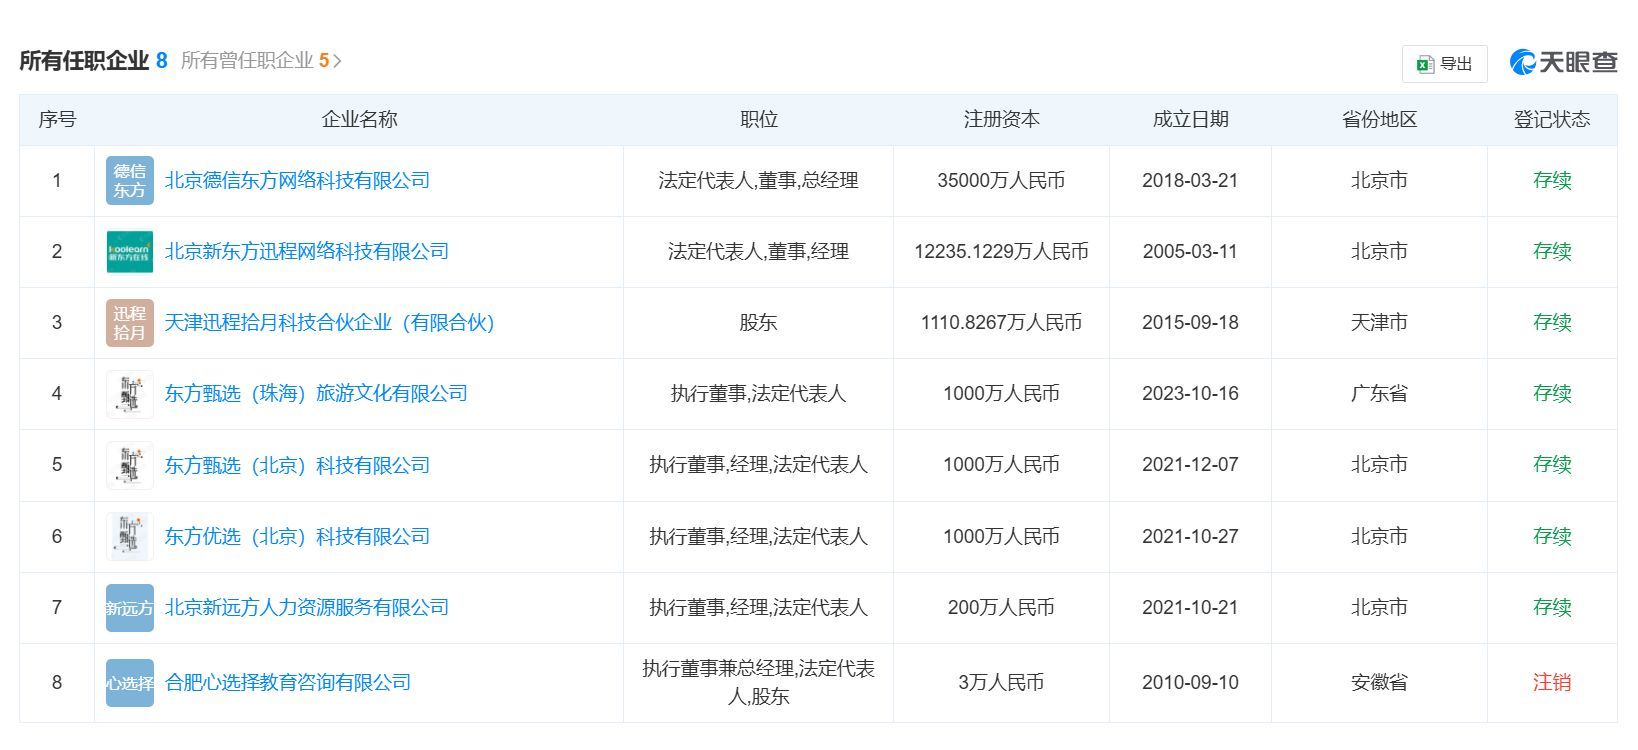The height and width of the screenshot is (750, 1638).
Task: Open 东方甄选（北京）科技有限公司 link
Action: (297, 465)
